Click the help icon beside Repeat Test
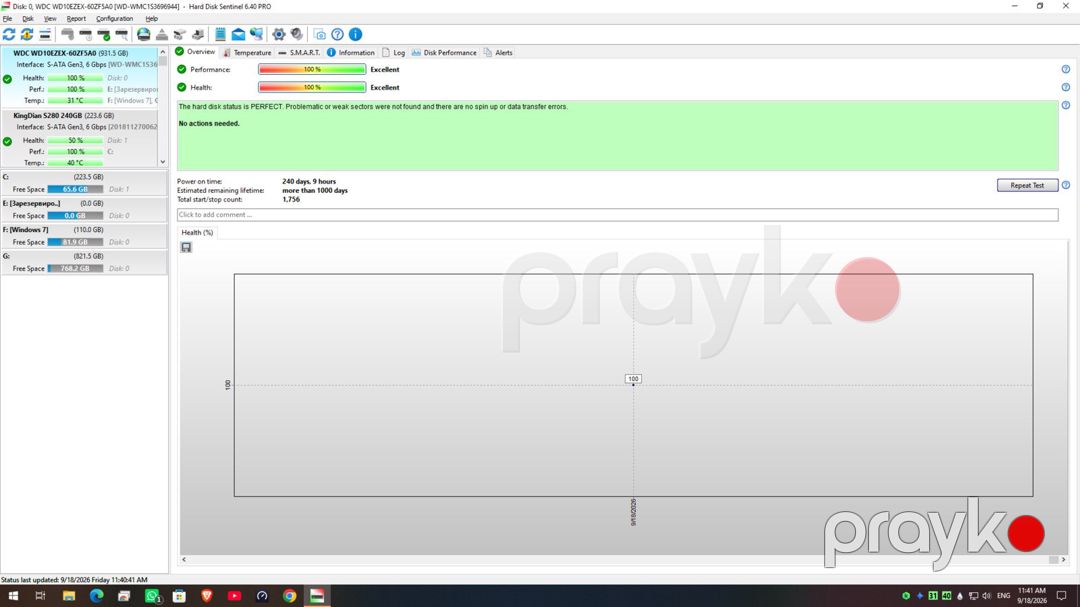The width and height of the screenshot is (1080, 607). pyautogui.click(x=1066, y=185)
